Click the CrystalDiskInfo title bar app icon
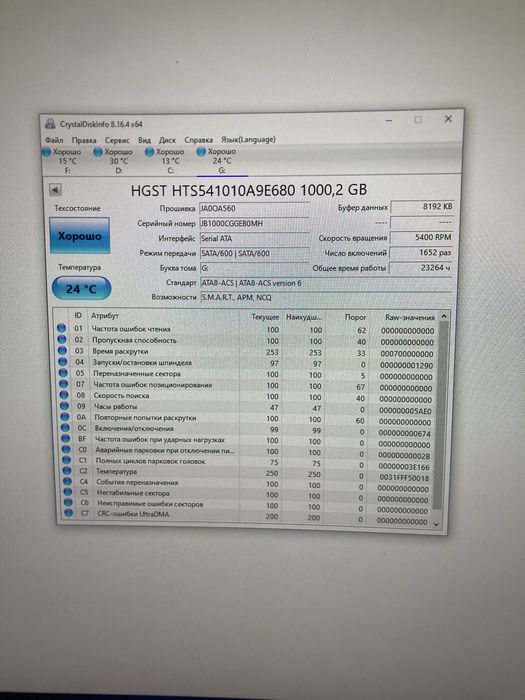Screen dimensions: 525x700 point(50,124)
